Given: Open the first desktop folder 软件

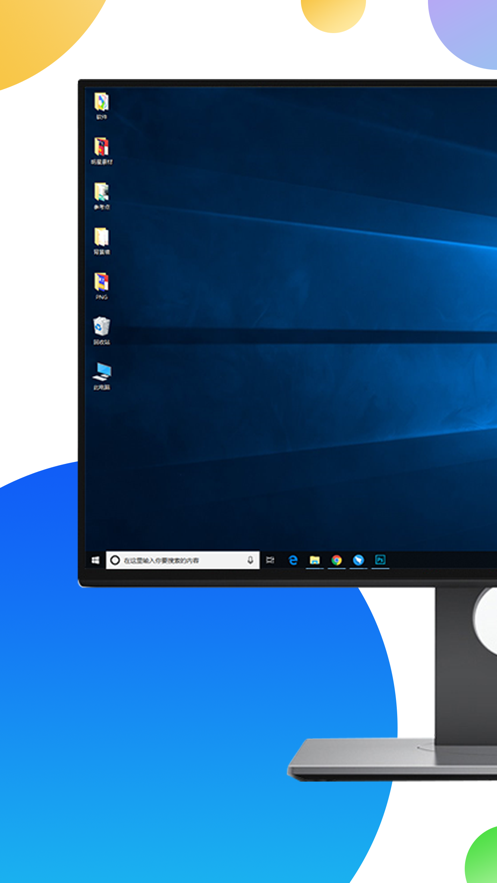Looking at the screenshot, I should (101, 106).
